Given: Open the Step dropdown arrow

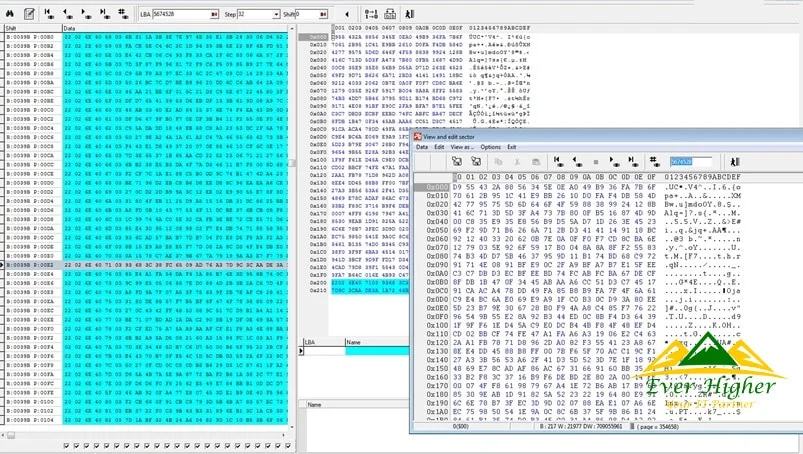Looking at the screenshot, I should (276, 14).
